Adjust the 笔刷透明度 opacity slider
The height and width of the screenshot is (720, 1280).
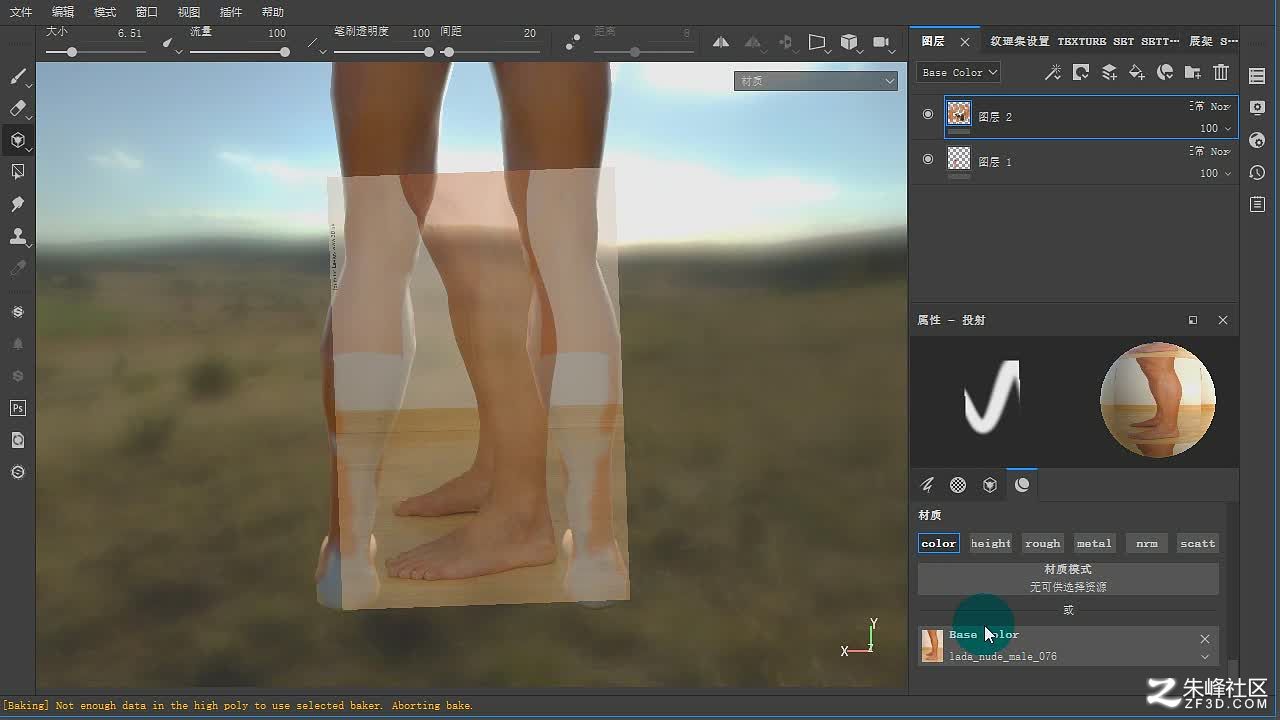click(384, 51)
